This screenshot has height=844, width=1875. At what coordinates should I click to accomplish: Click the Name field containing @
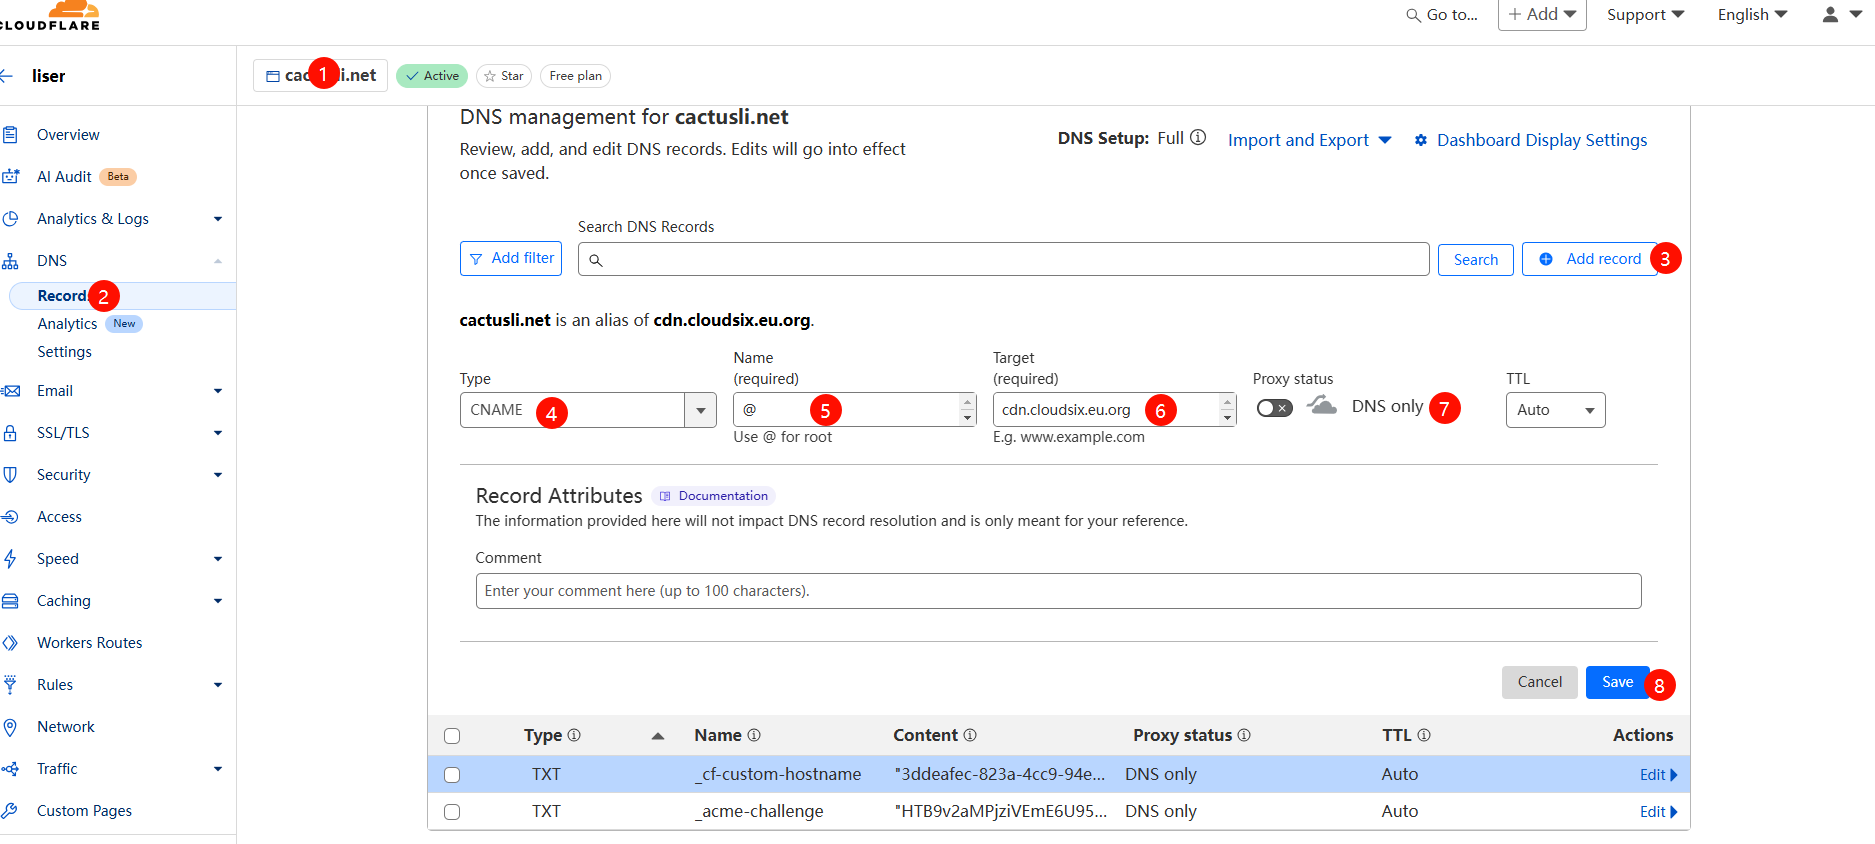(x=854, y=410)
